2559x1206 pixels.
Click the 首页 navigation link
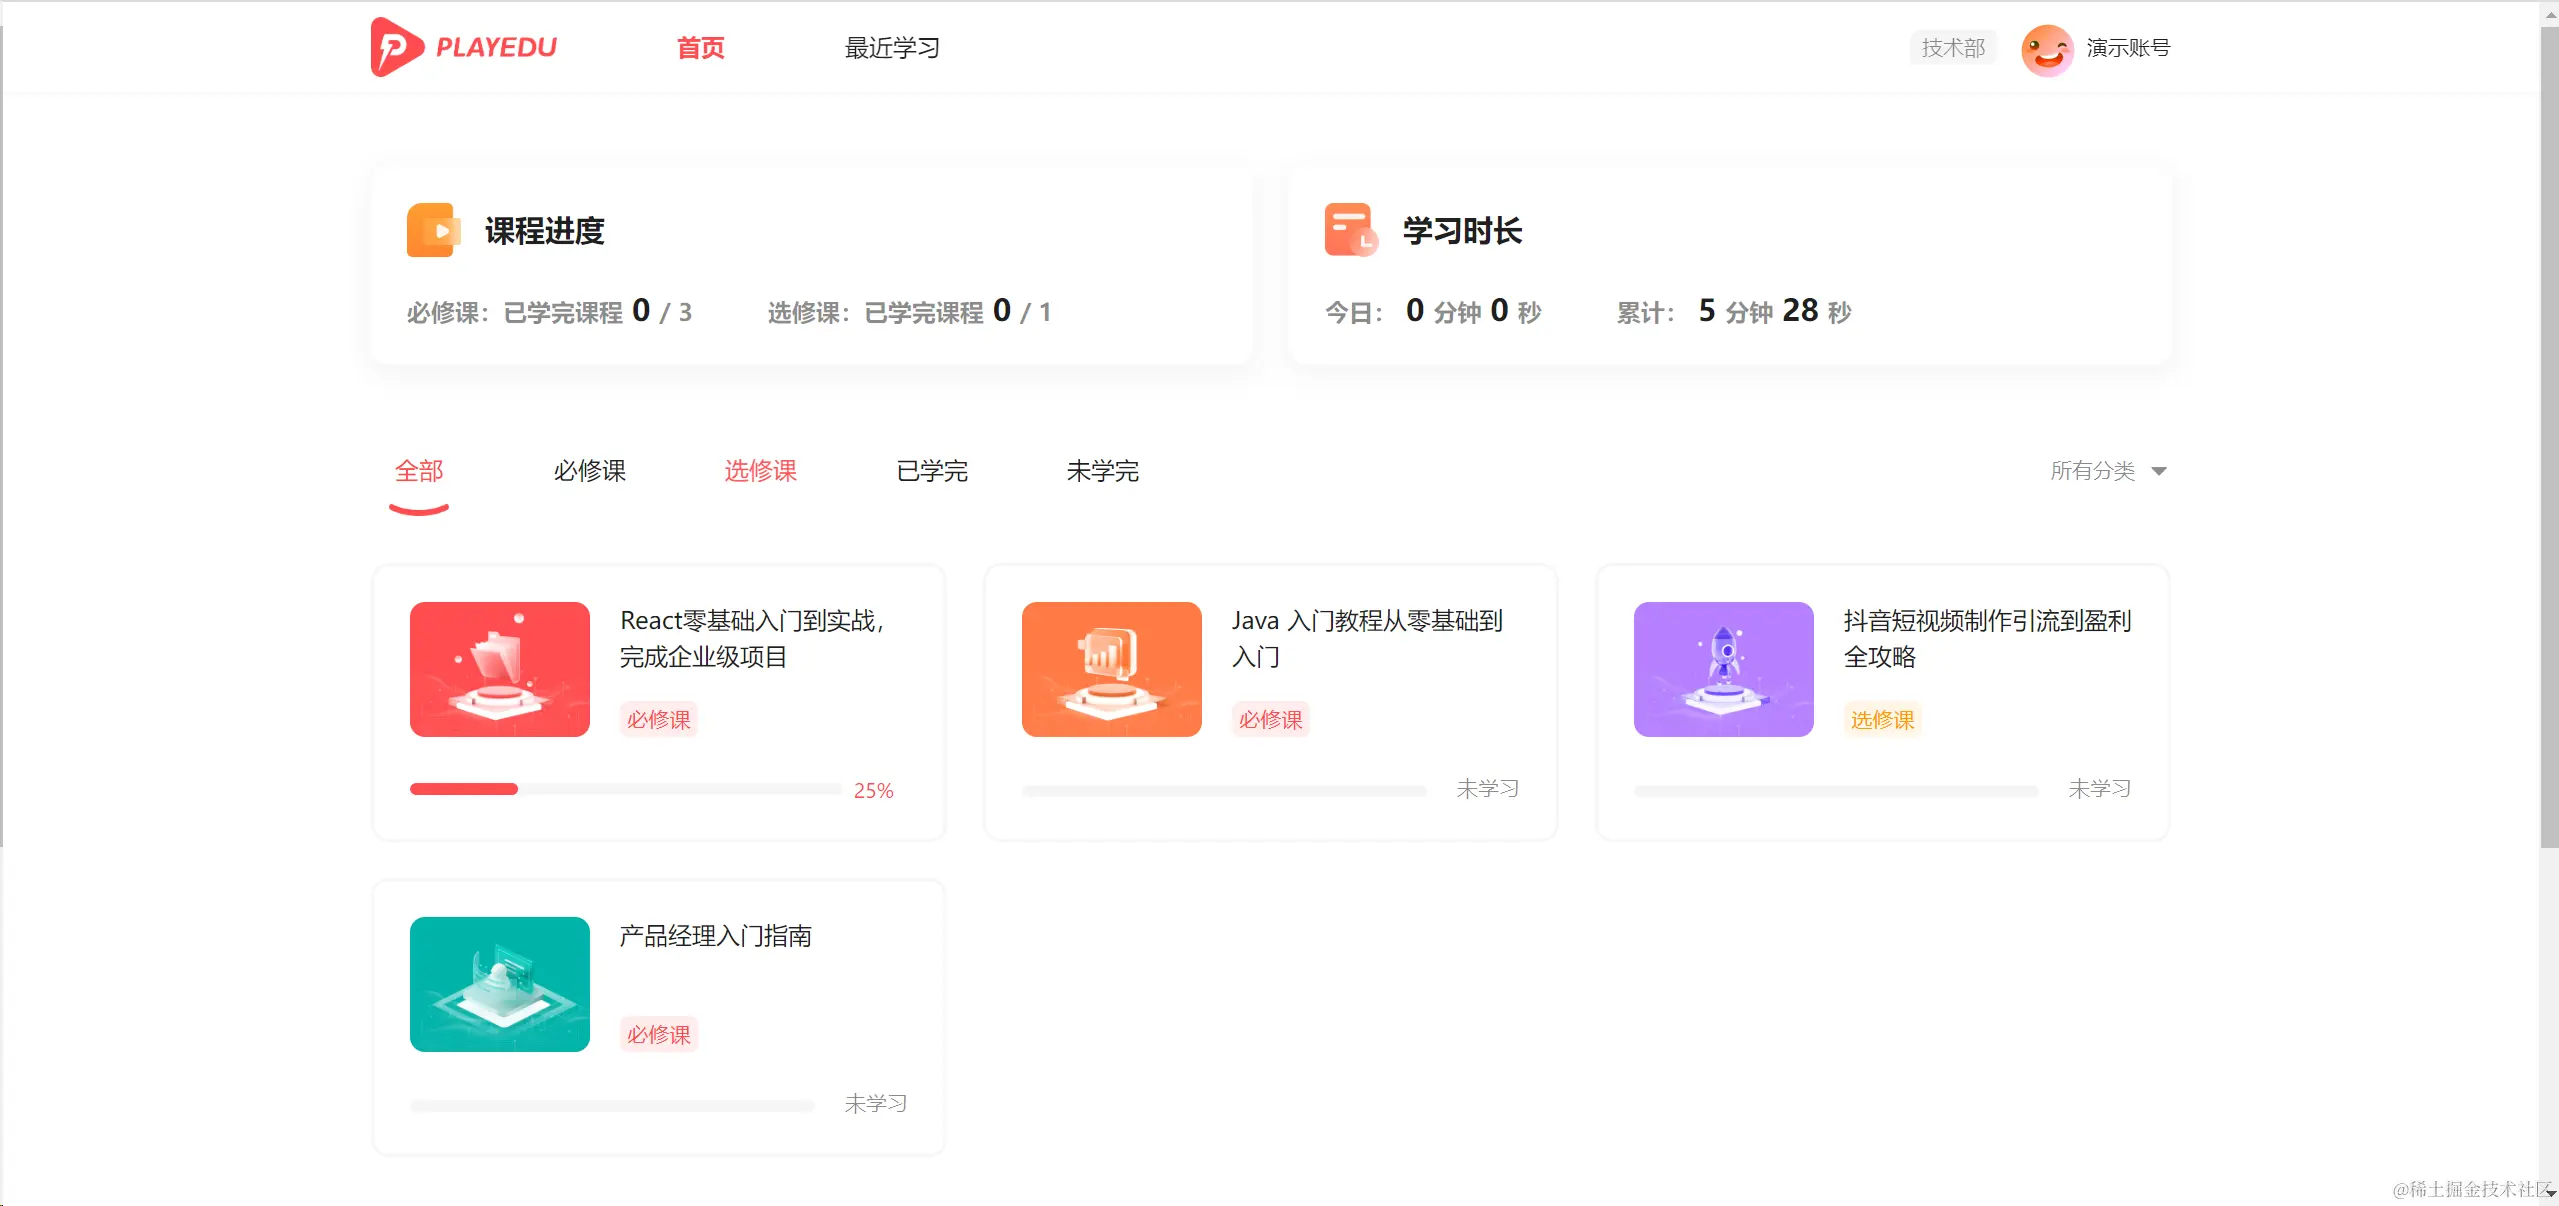tap(698, 47)
